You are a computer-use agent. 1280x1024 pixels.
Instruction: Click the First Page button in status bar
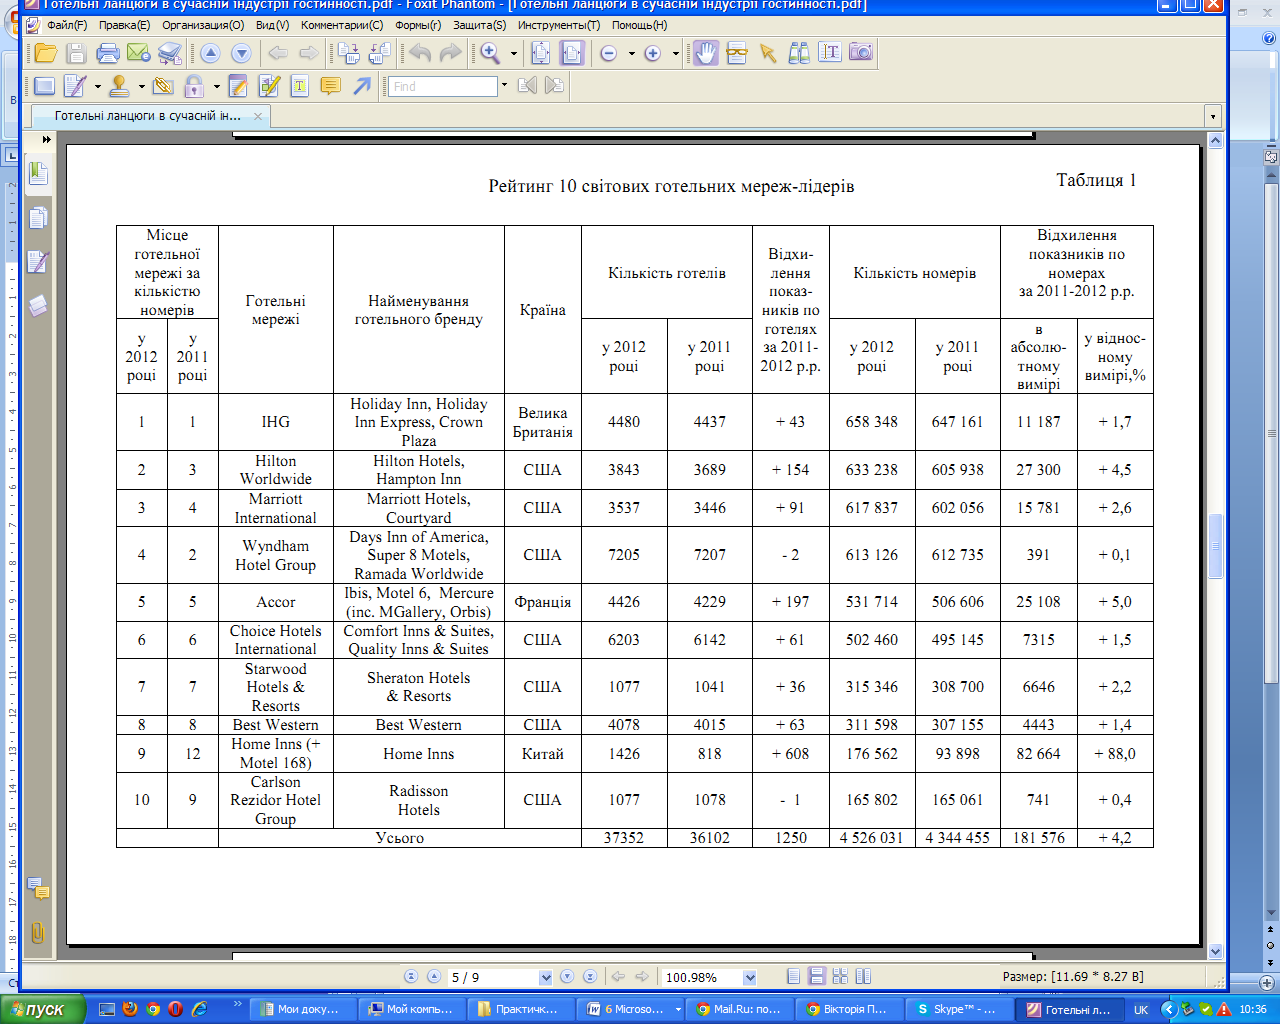pyautogui.click(x=411, y=977)
